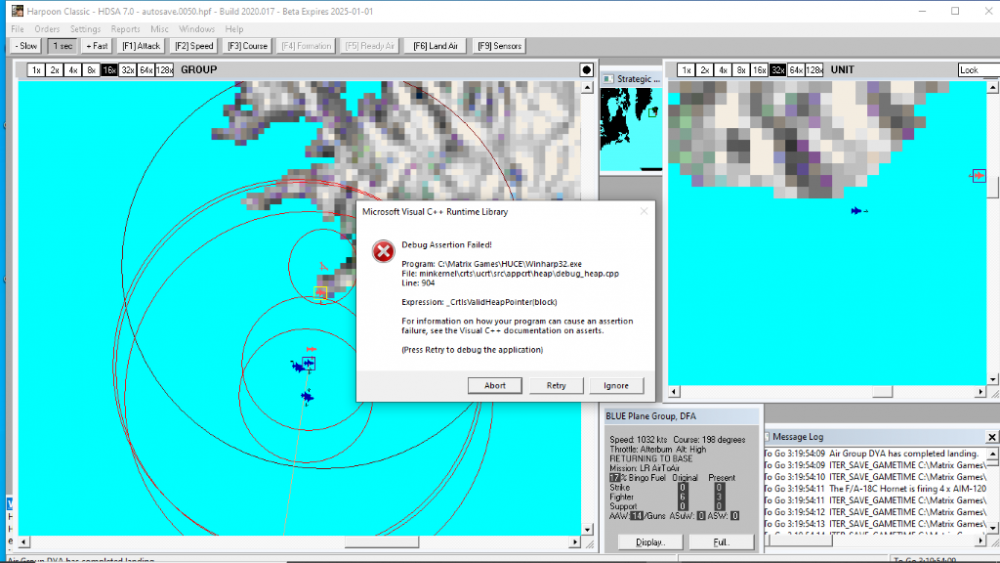Image resolution: width=1000 pixels, height=563 pixels.
Task: Click the Strategic window title icon
Action: click(x=608, y=79)
